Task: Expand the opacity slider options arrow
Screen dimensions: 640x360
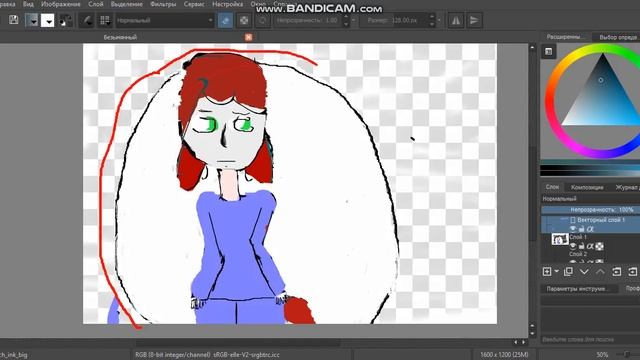Action: [353, 20]
